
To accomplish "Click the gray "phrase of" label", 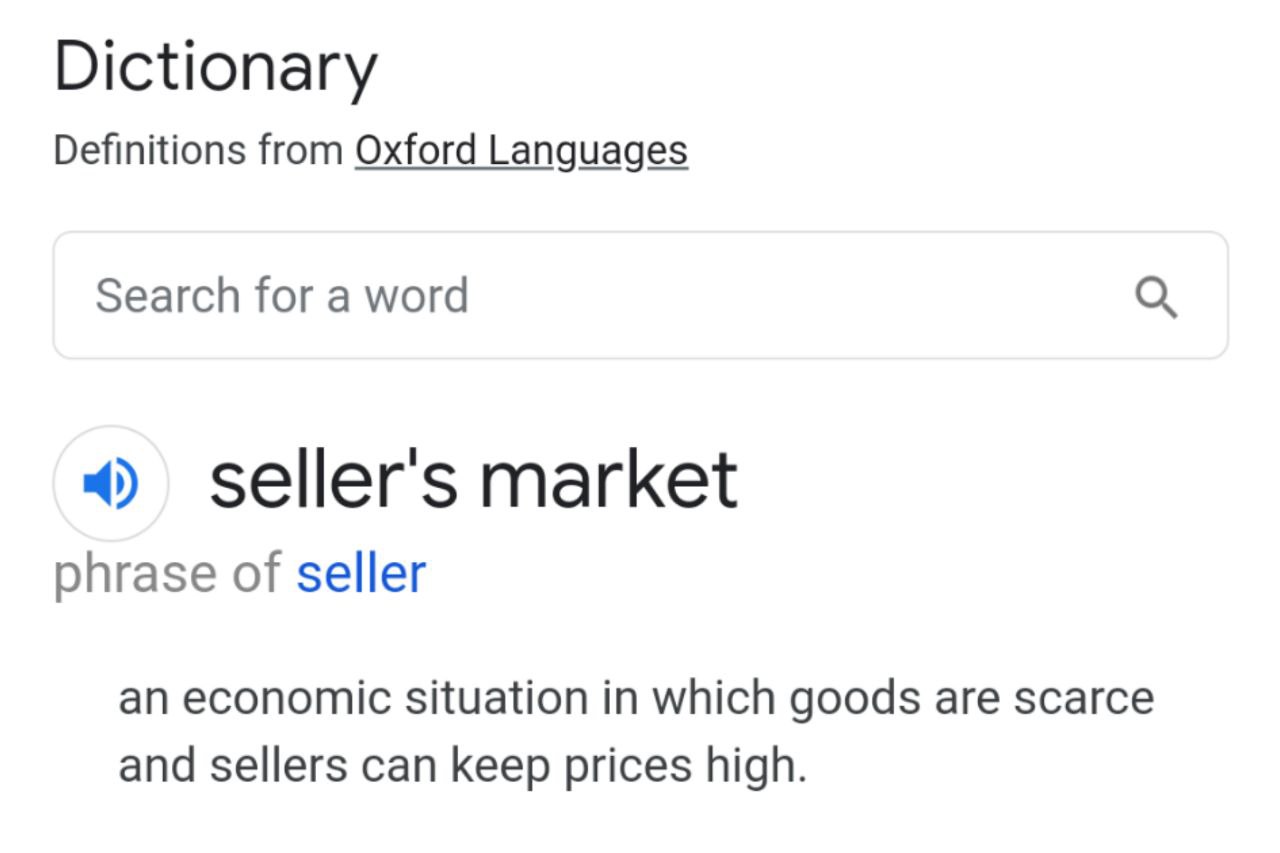I will (x=167, y=576).
